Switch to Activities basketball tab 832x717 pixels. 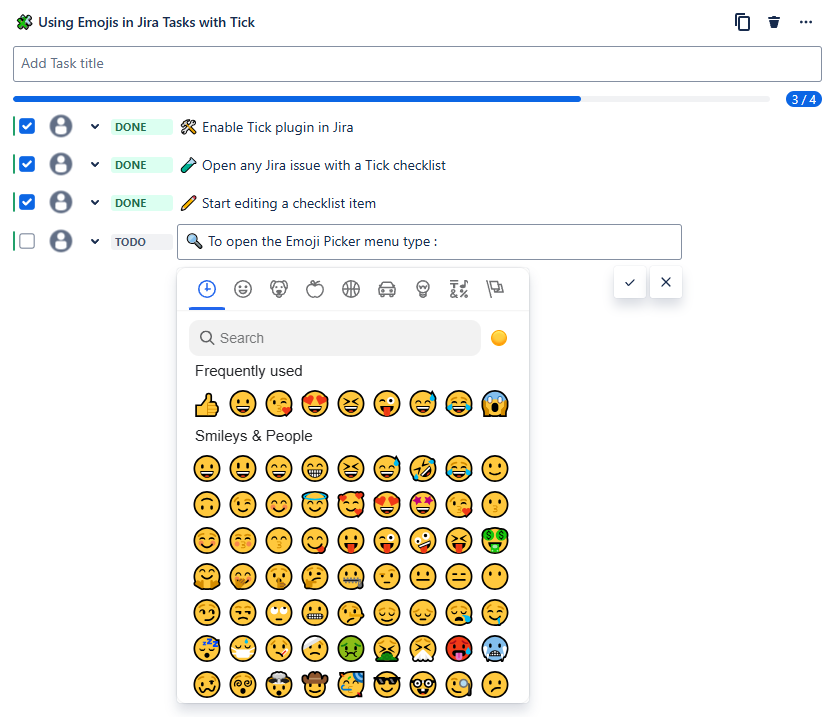click(351, 289)
